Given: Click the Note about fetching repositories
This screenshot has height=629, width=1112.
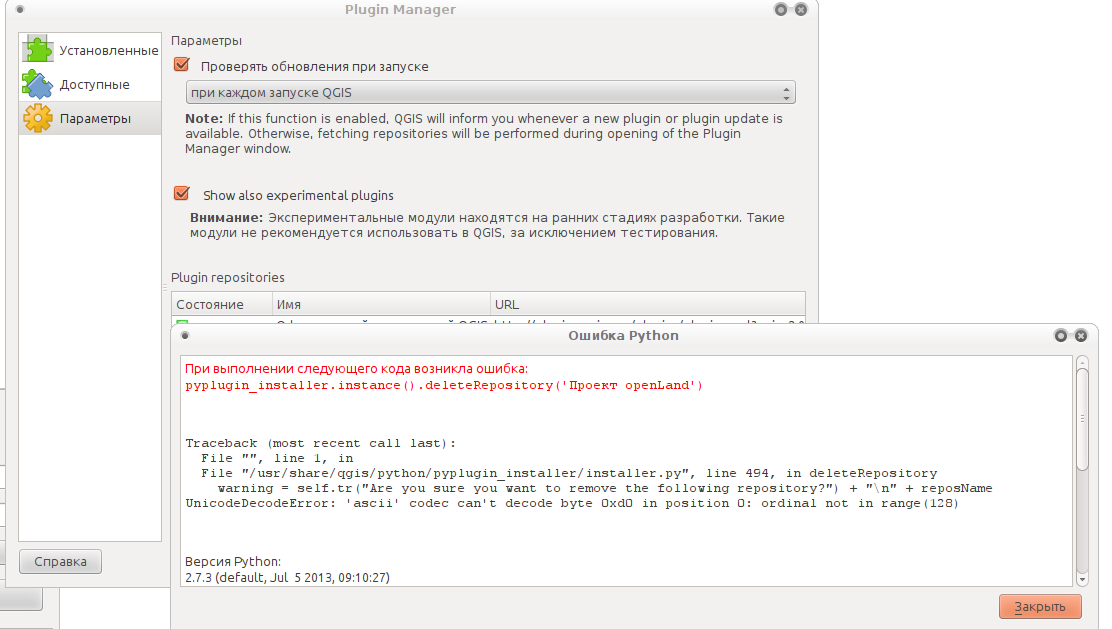Looking at the screenshot, I should point(484,133).
